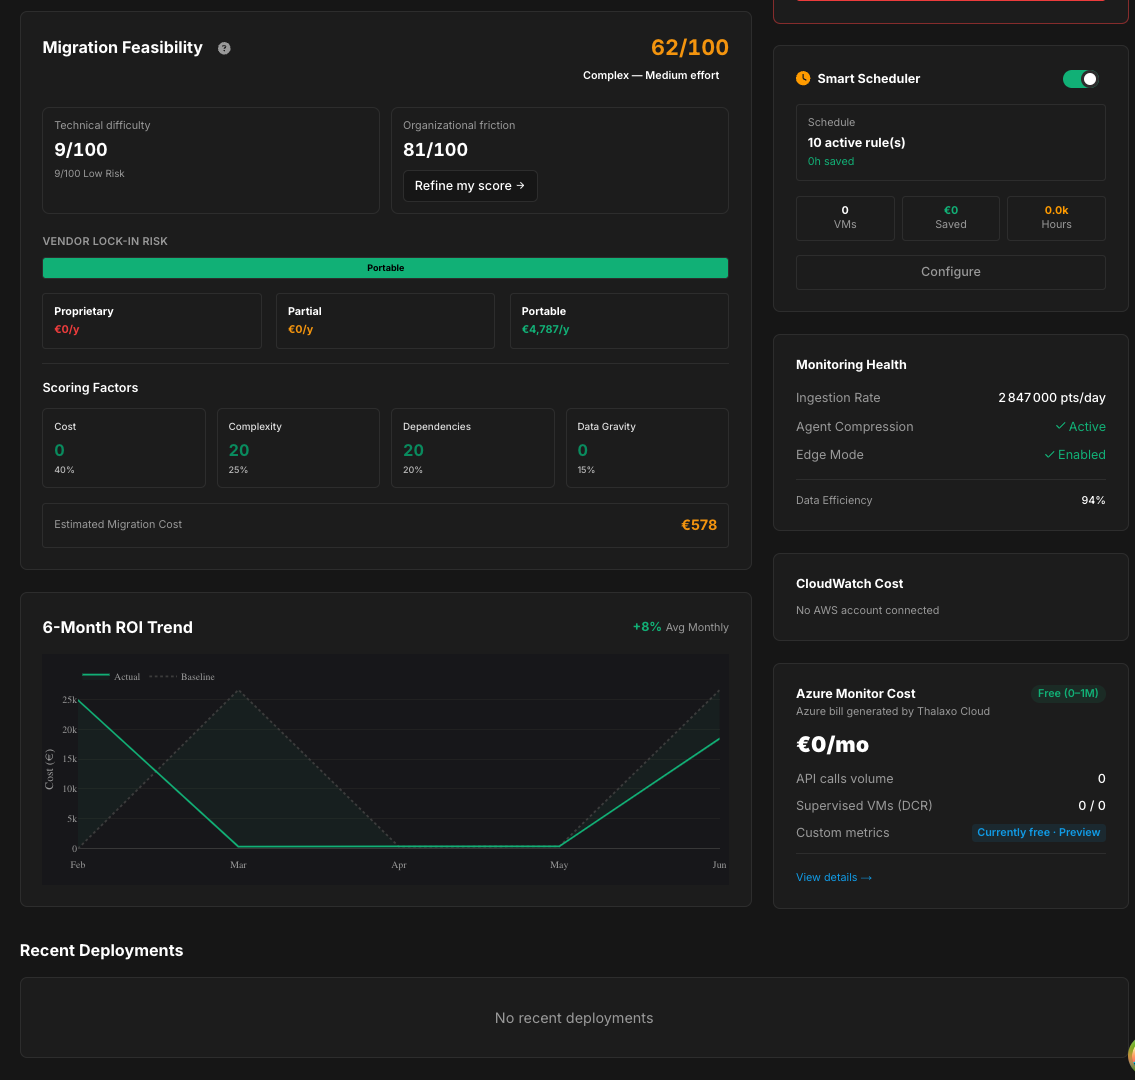
Task: Click the 9/100 Low Risk text
Action: click(x=89, y=174)
